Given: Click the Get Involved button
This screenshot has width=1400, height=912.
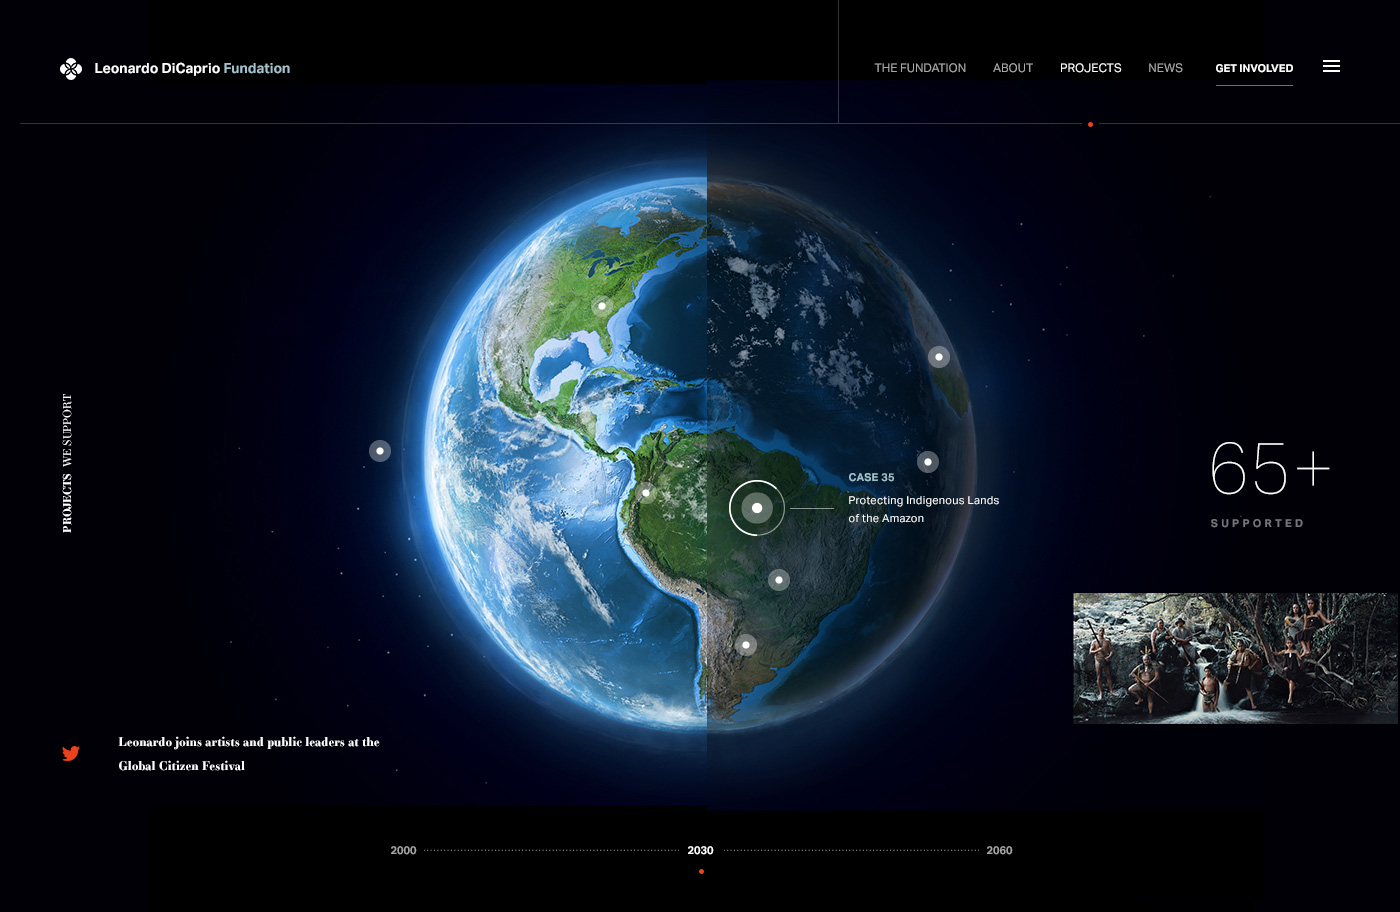Looking at the screenshot, I should coord(1254,68).
